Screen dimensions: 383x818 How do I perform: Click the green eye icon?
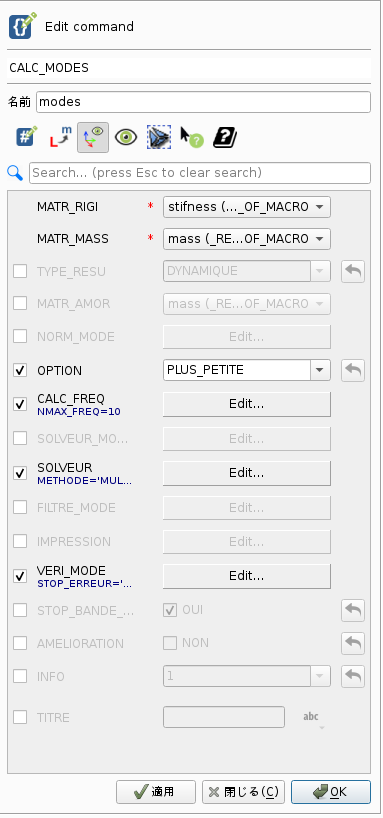[x=126, y=137]
